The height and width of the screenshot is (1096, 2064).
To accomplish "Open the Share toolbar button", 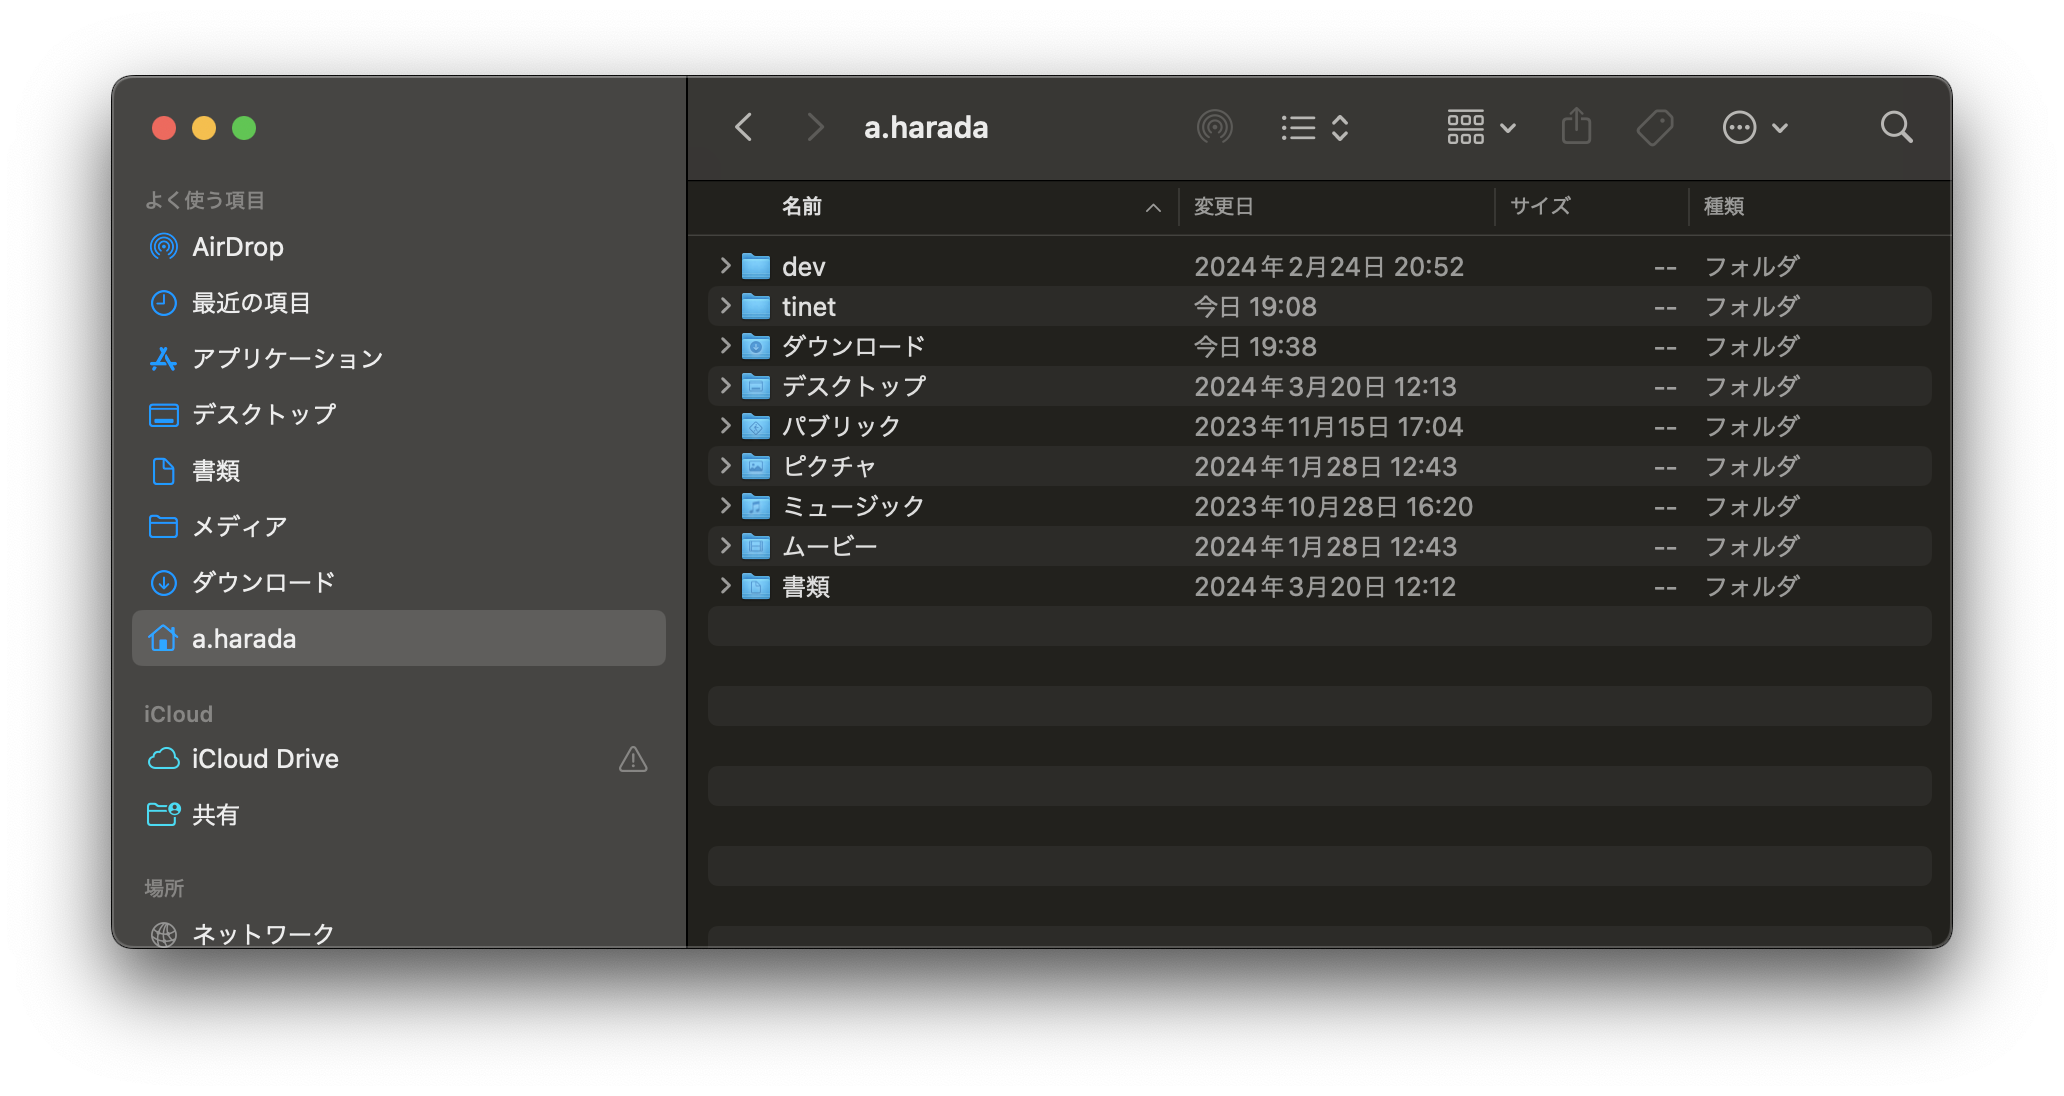I will click(x=1576, y=127).
